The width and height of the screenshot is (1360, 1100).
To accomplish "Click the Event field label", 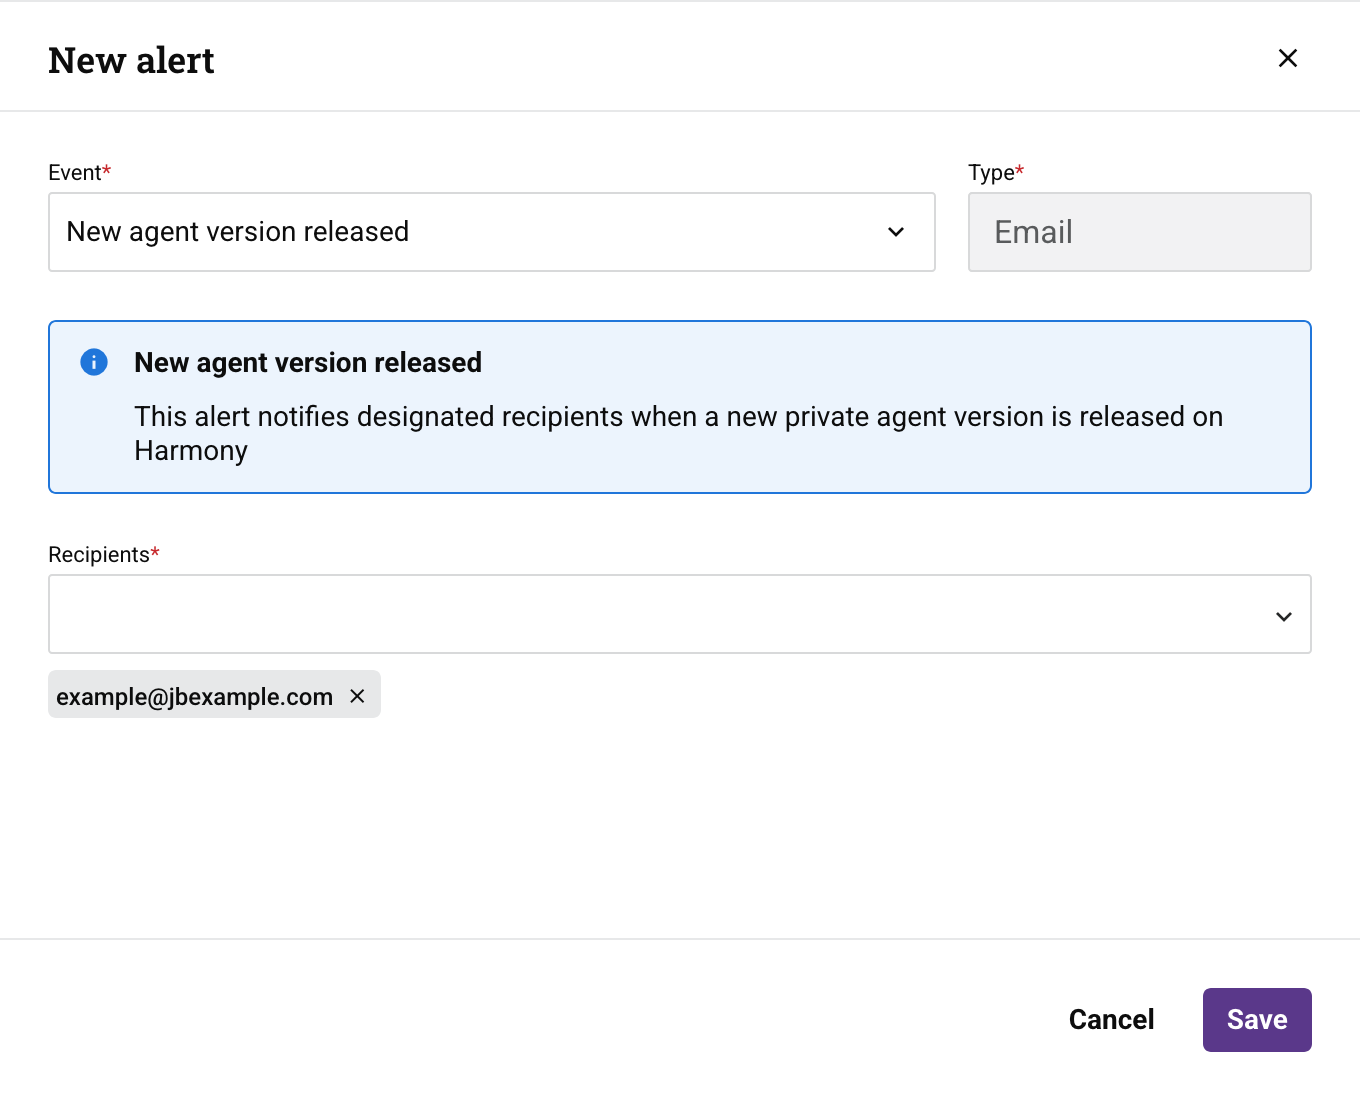I will [74, 172].
